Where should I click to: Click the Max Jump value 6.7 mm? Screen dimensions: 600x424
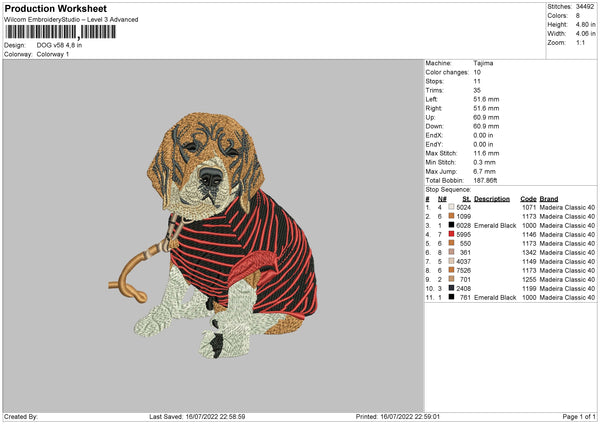pos(484,171)
